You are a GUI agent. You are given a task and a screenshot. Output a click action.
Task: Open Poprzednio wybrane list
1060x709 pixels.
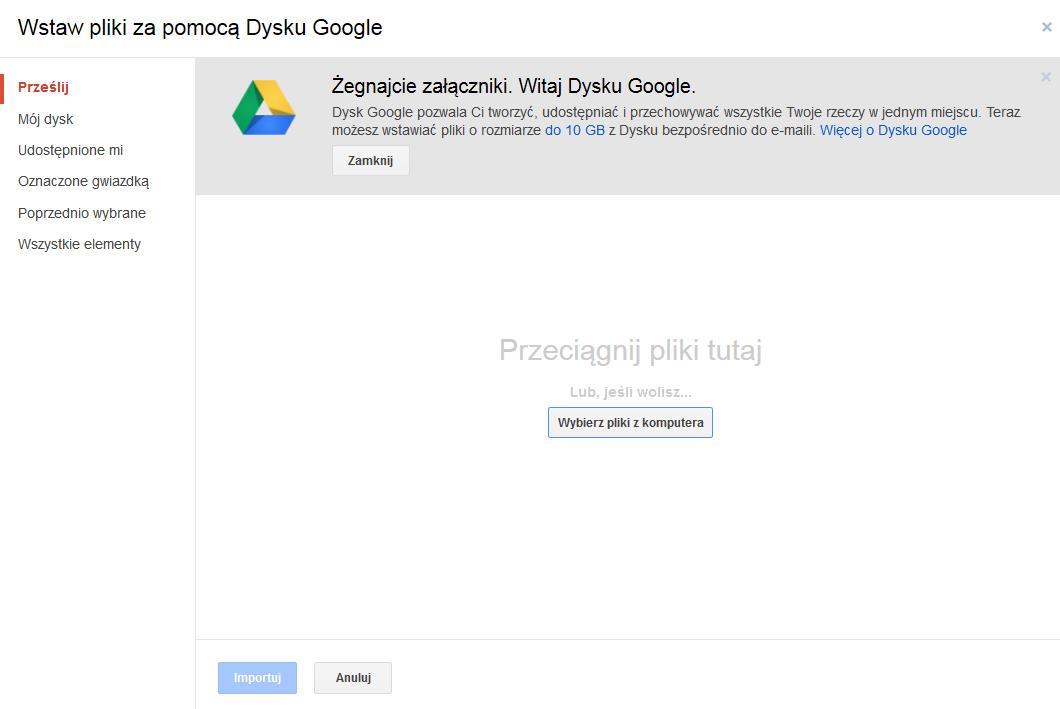[82, 213]
